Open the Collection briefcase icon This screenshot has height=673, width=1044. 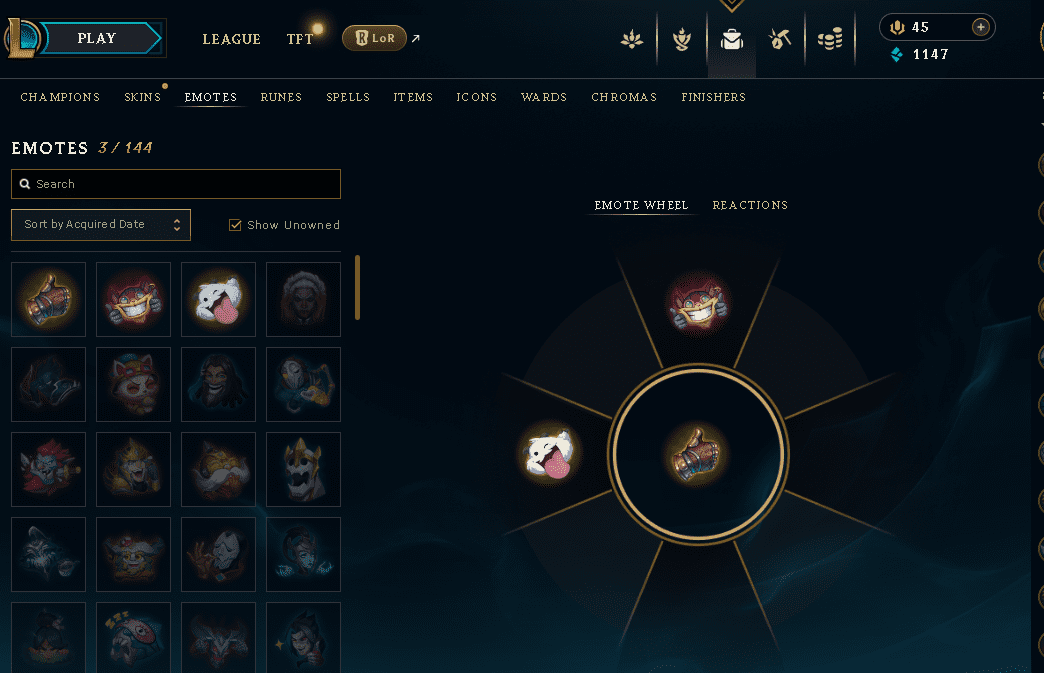(731, 39)
